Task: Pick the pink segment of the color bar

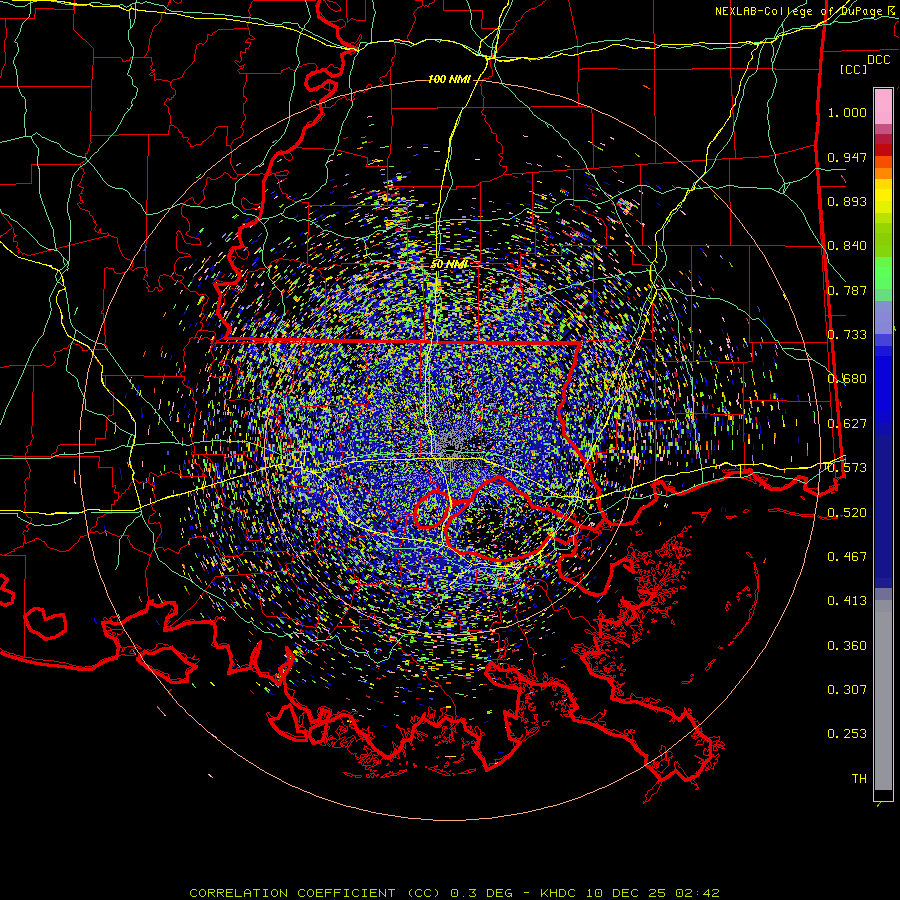Action: point(883,107)
